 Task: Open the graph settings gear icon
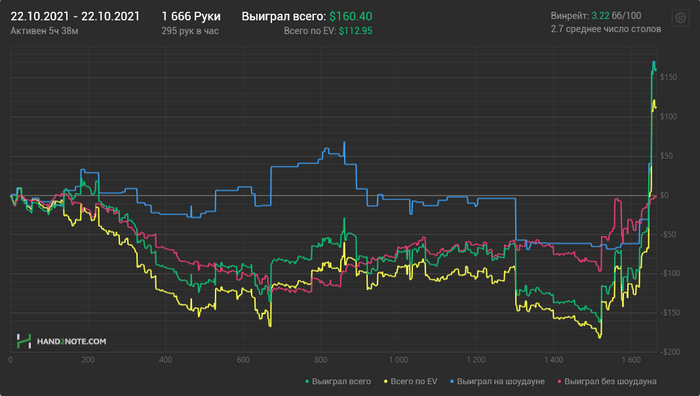click(680, 18)
